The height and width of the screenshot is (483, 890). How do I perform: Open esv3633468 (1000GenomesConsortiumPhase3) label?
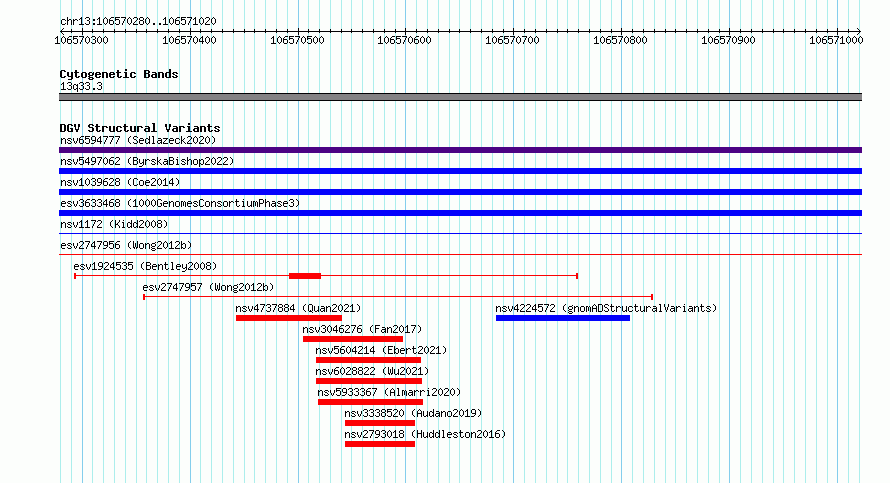[x=180, y=203]
